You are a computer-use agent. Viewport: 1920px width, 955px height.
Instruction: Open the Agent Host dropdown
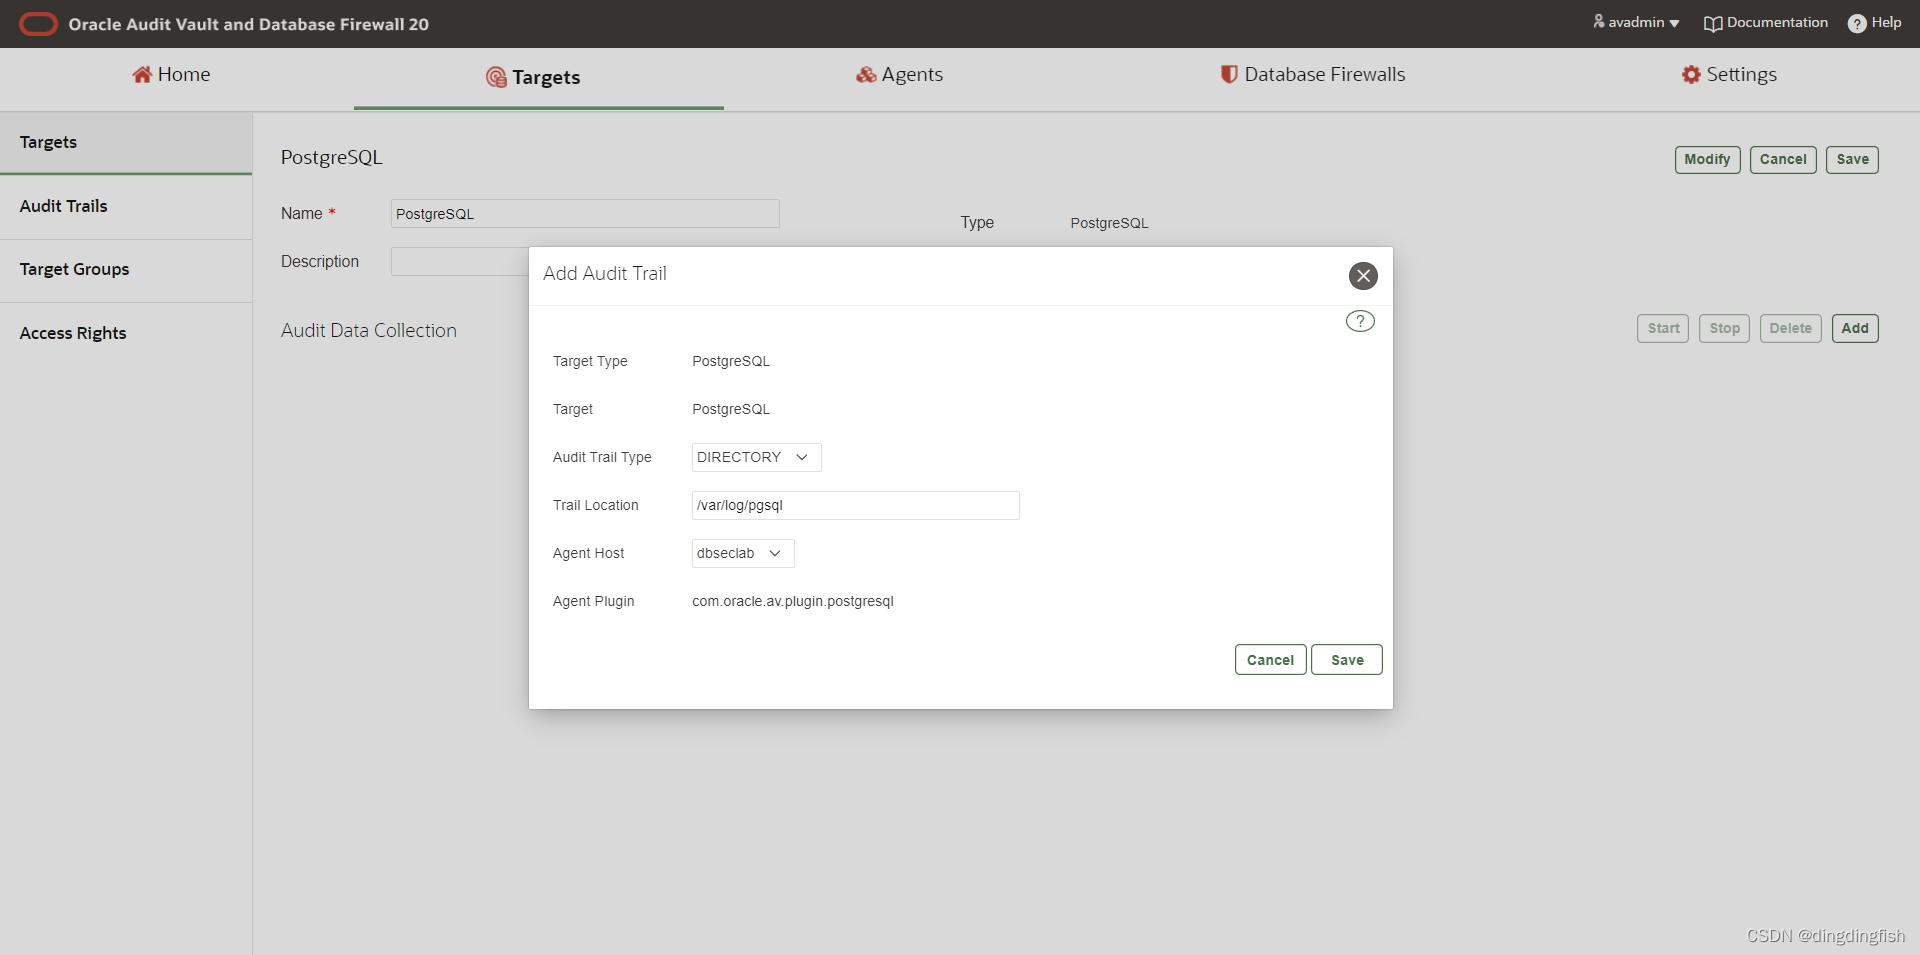[743, 554]
